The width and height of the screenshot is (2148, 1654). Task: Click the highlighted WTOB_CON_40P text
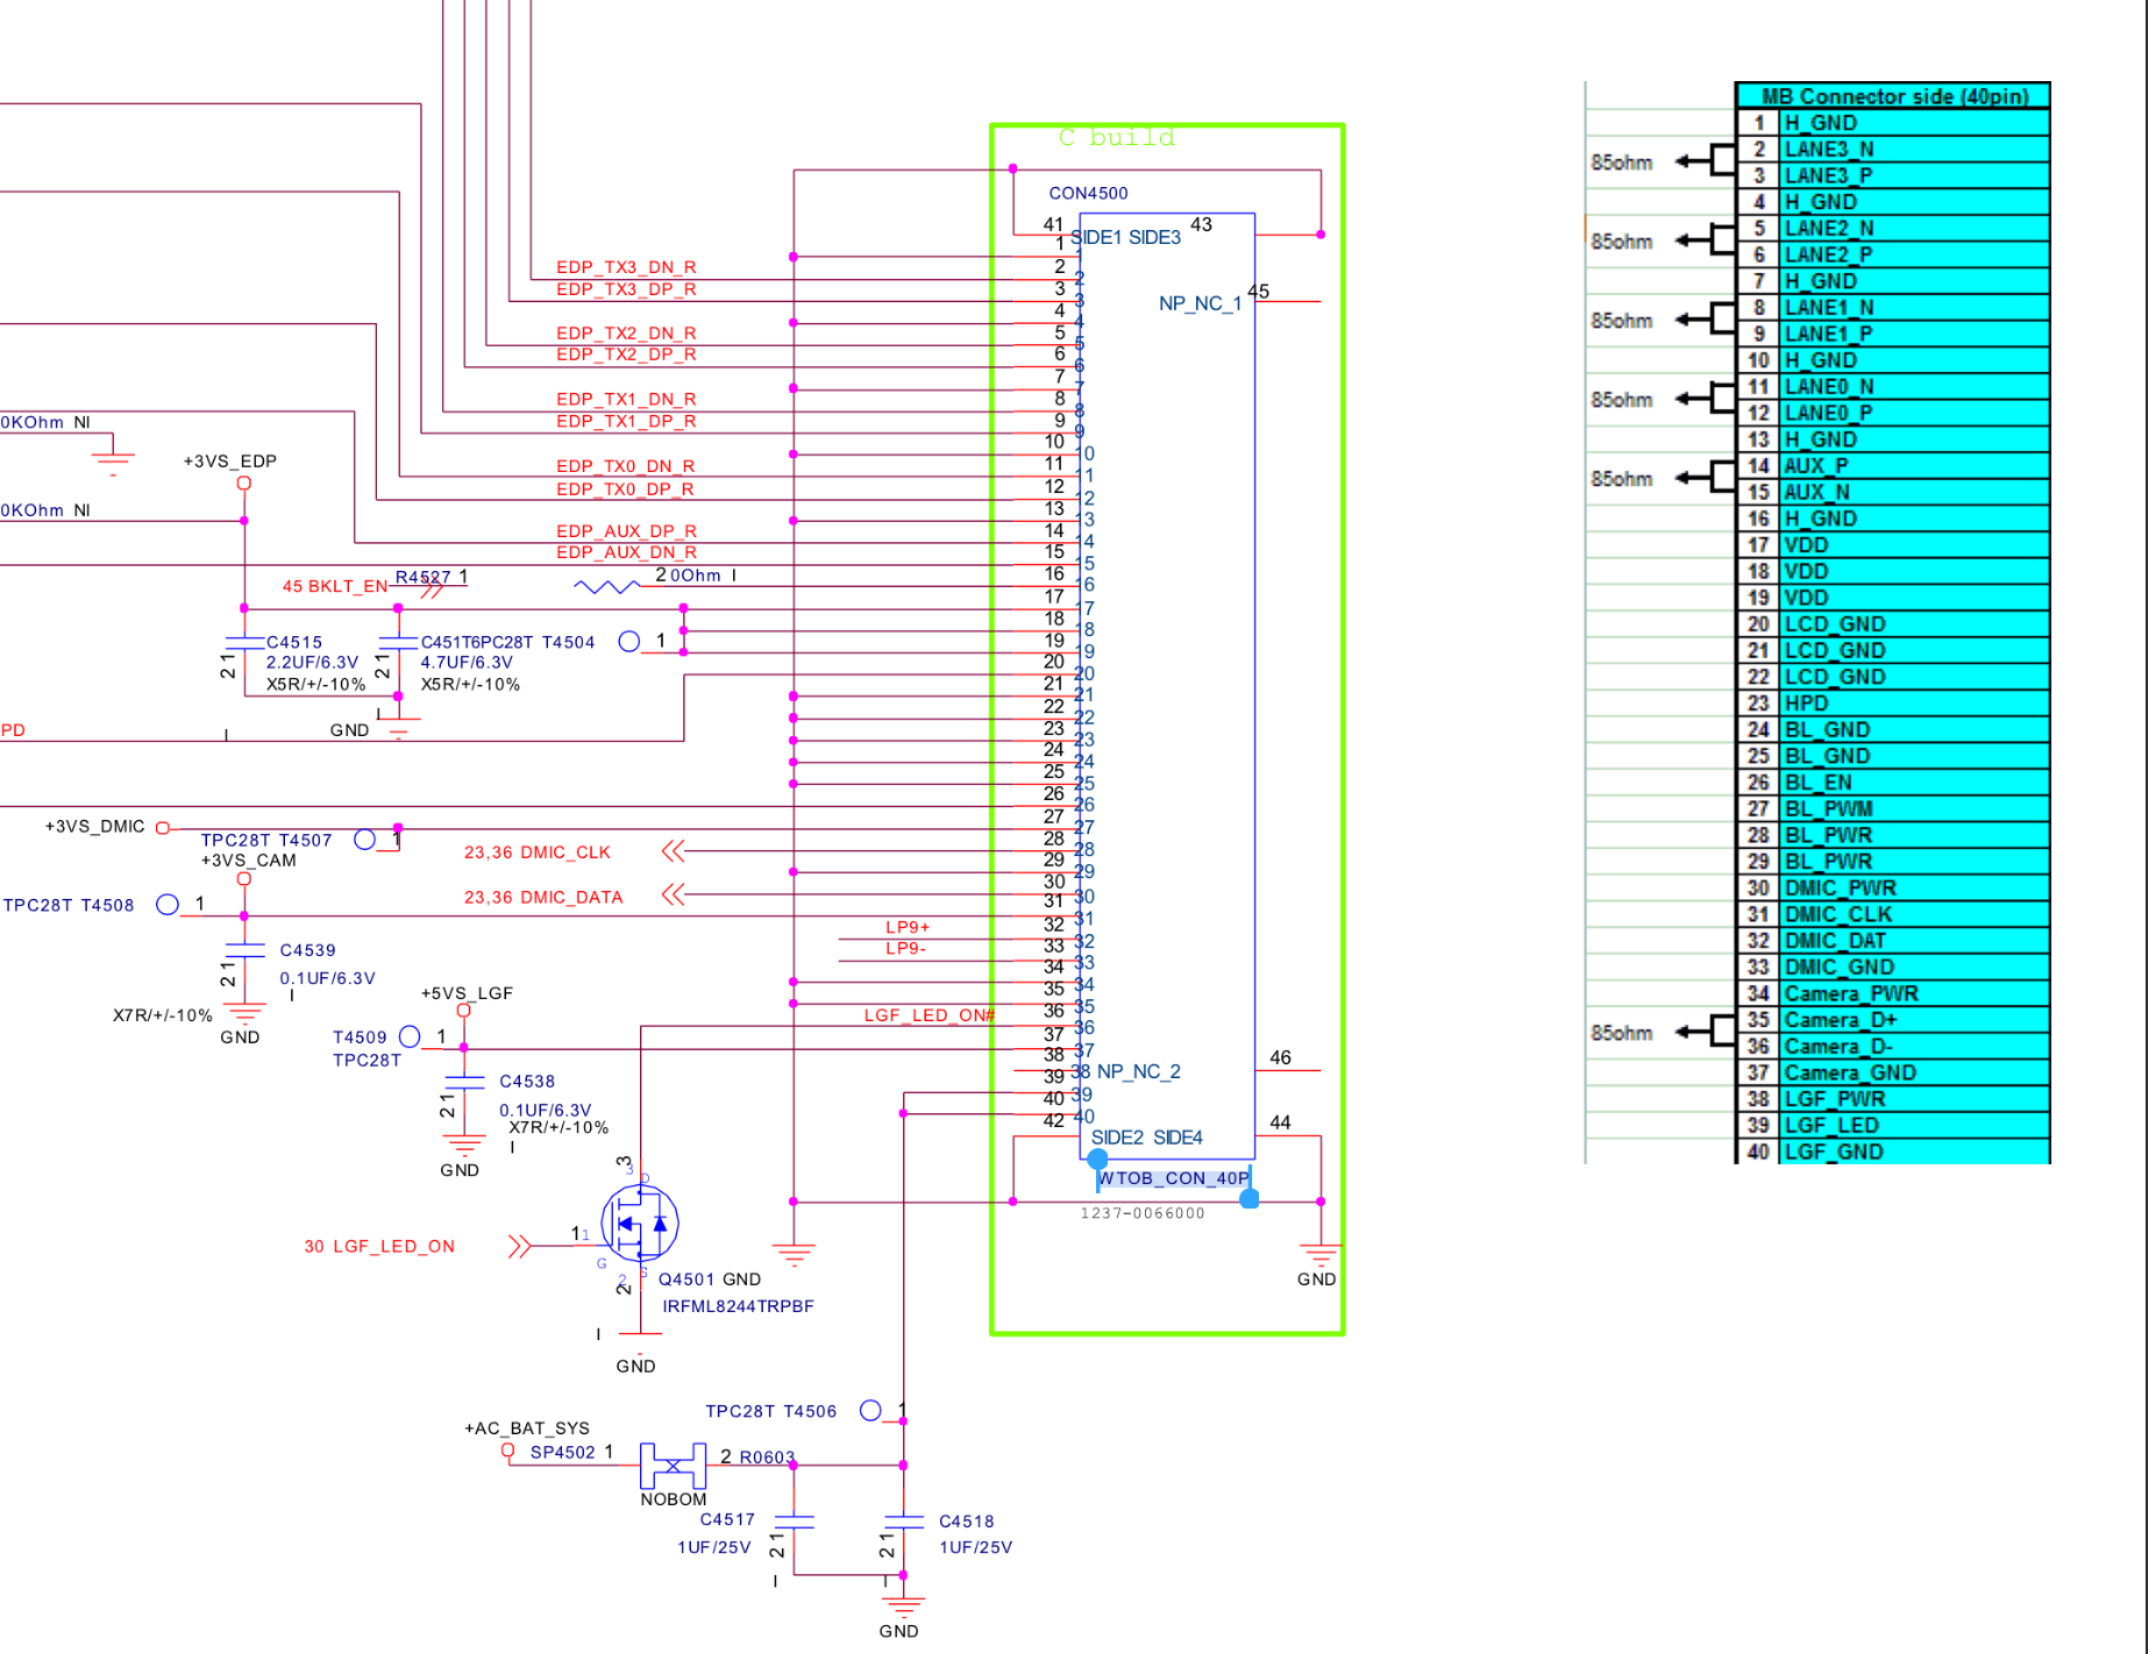1172,1179
